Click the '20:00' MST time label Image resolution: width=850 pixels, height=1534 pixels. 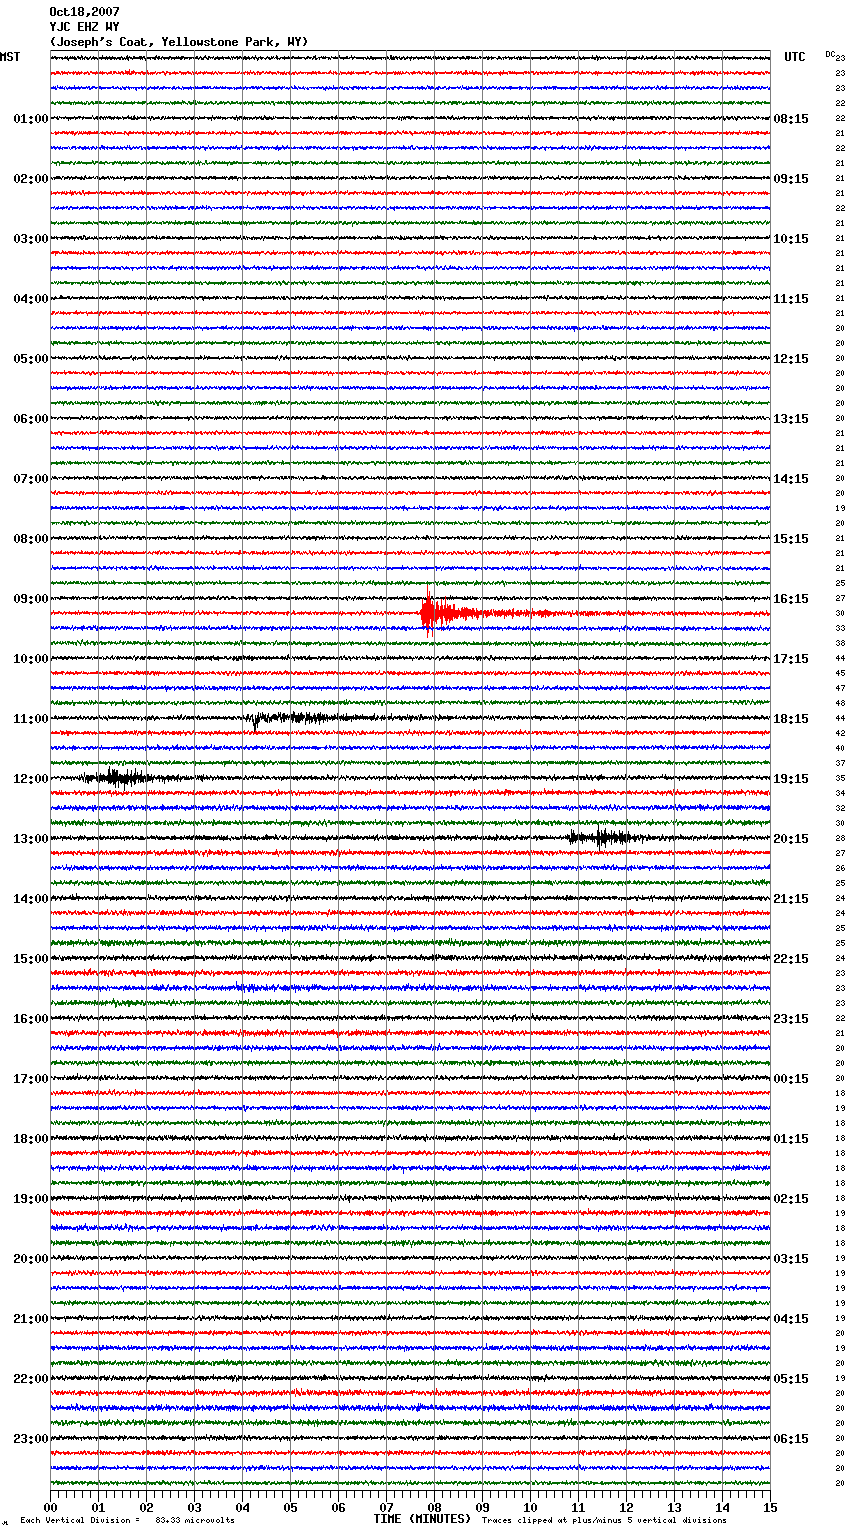[30, 1259]
